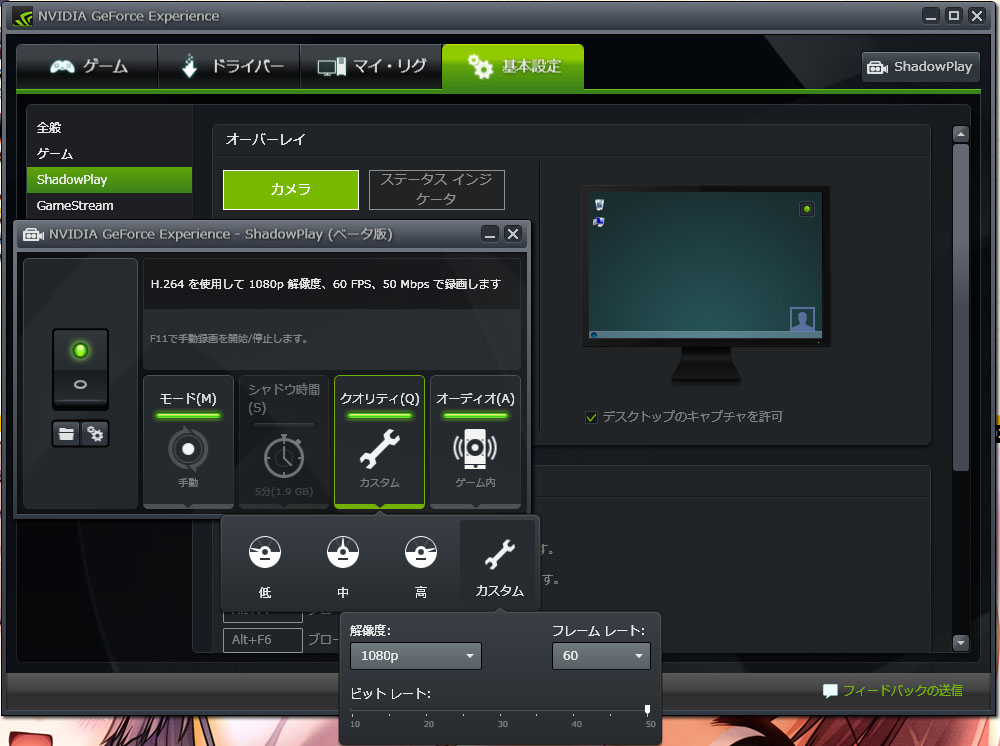This screenshot has height=746, width=1000.
Task: Click the クオリティ(Q) wrench icon
Action: click(379, 449)
